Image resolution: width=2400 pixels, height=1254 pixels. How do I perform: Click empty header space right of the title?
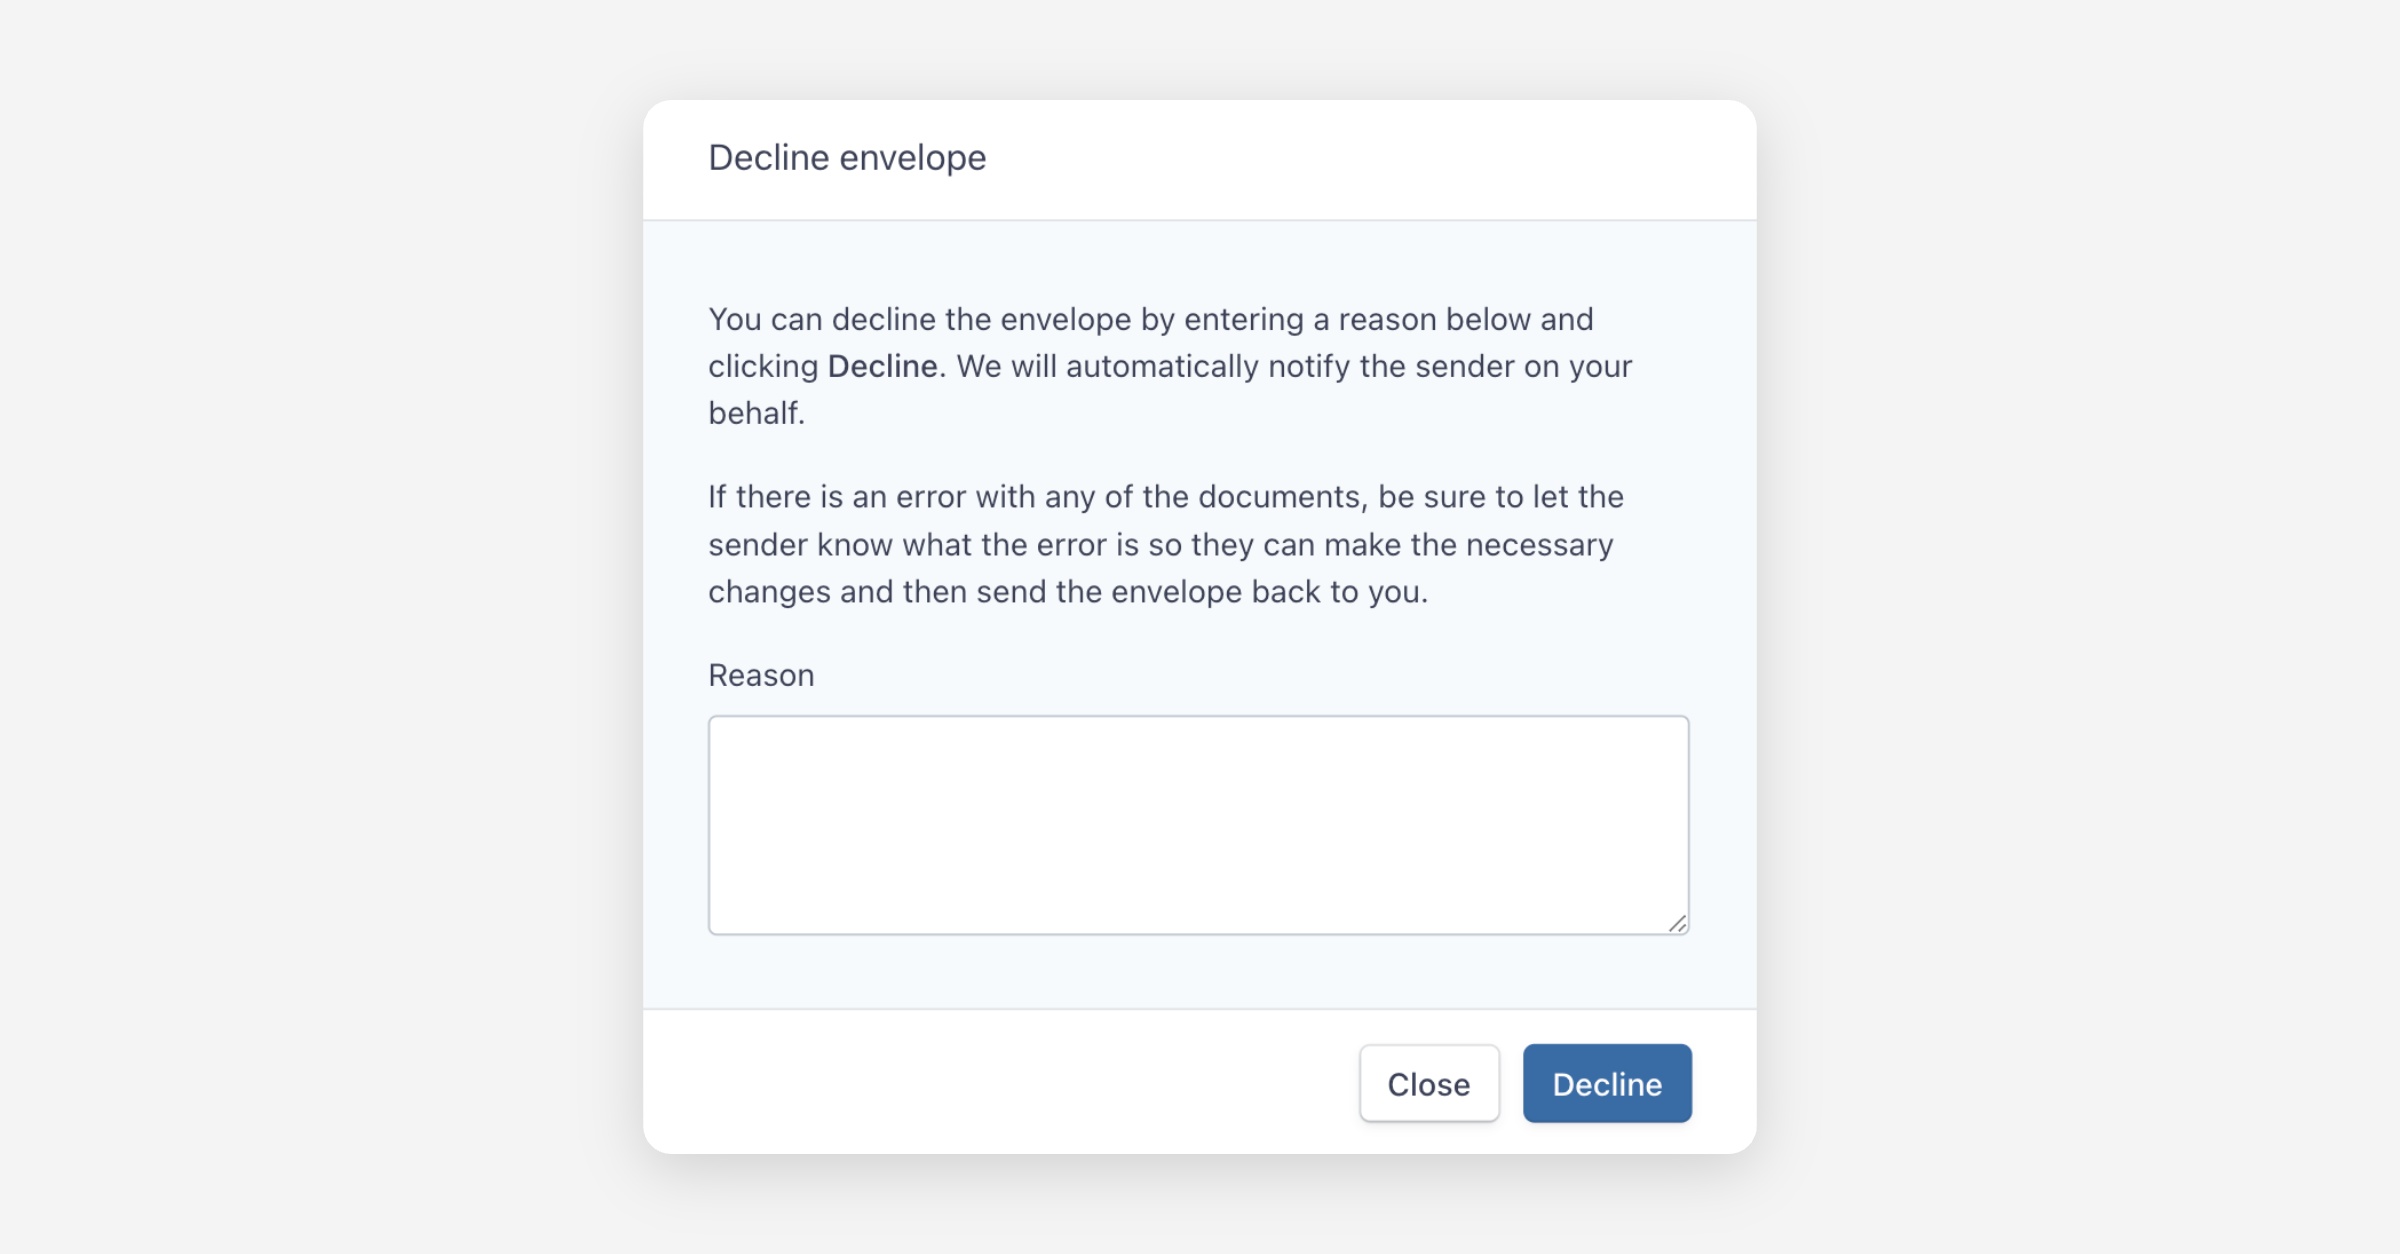click(x=1370, y=160)
